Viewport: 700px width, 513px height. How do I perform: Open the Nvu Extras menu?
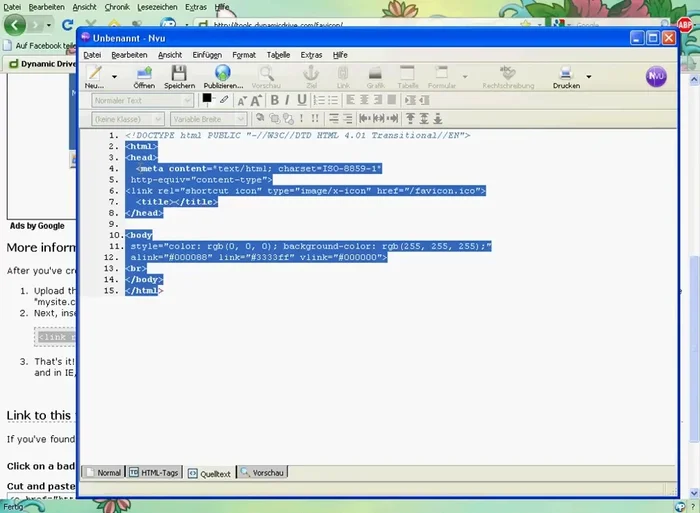311,55
